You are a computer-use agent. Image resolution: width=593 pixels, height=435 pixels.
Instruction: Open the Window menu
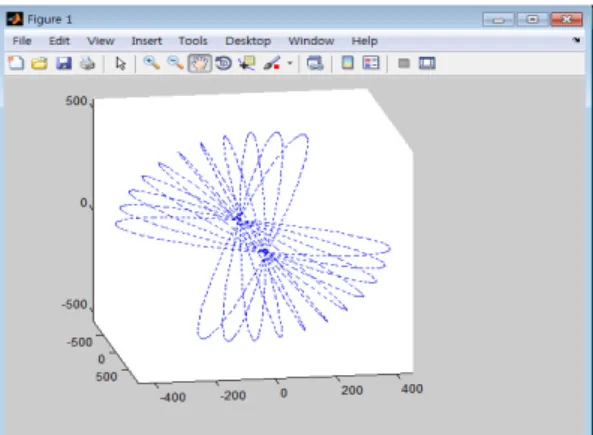(311, 41)
